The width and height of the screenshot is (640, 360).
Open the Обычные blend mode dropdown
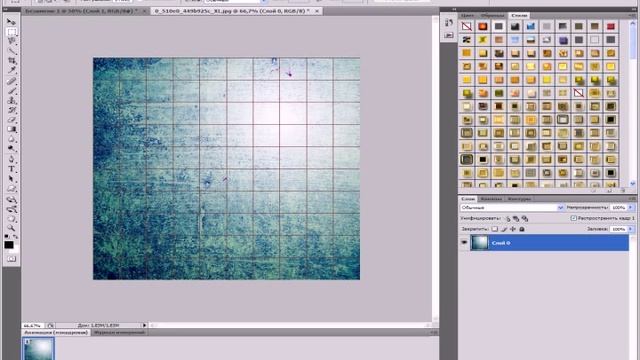pos(560,208)
